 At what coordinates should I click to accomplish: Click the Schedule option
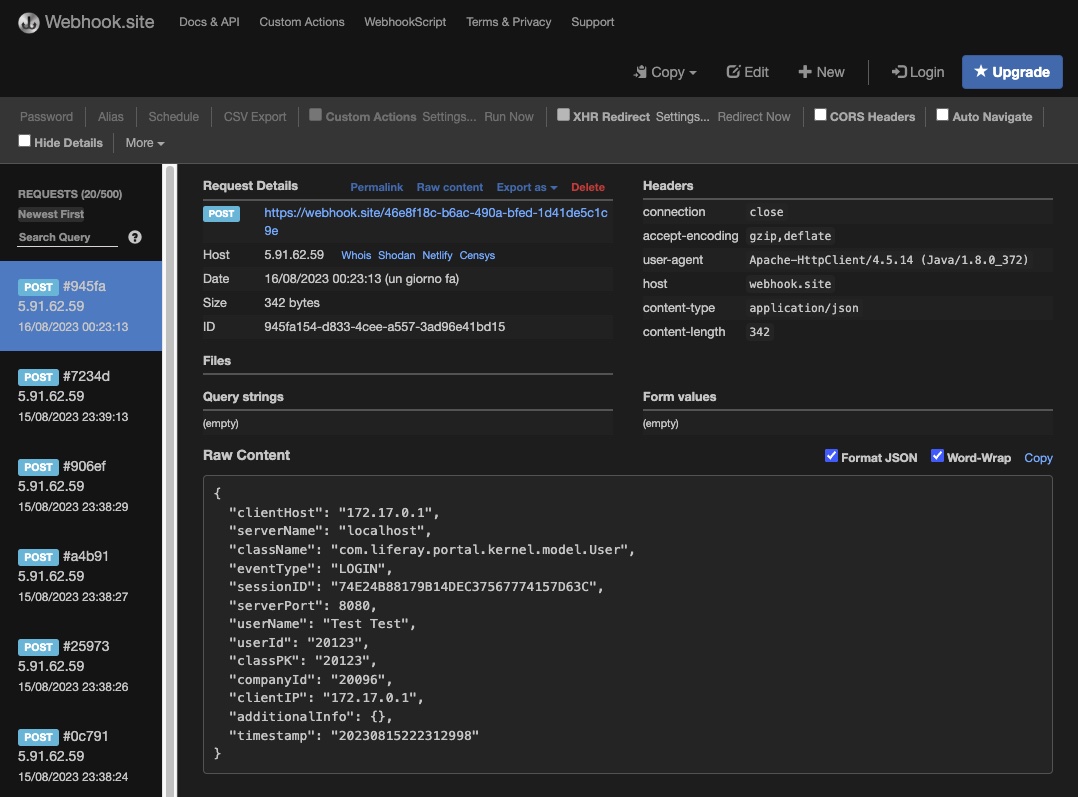(173, 117)
